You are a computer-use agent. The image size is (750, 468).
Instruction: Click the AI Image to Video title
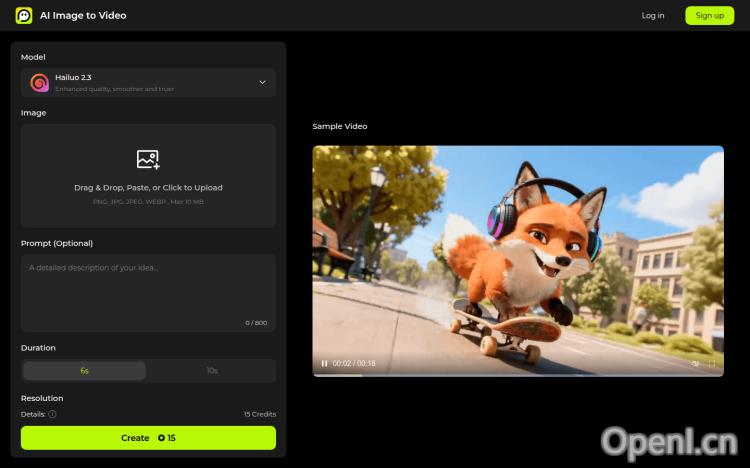point(84,15)
